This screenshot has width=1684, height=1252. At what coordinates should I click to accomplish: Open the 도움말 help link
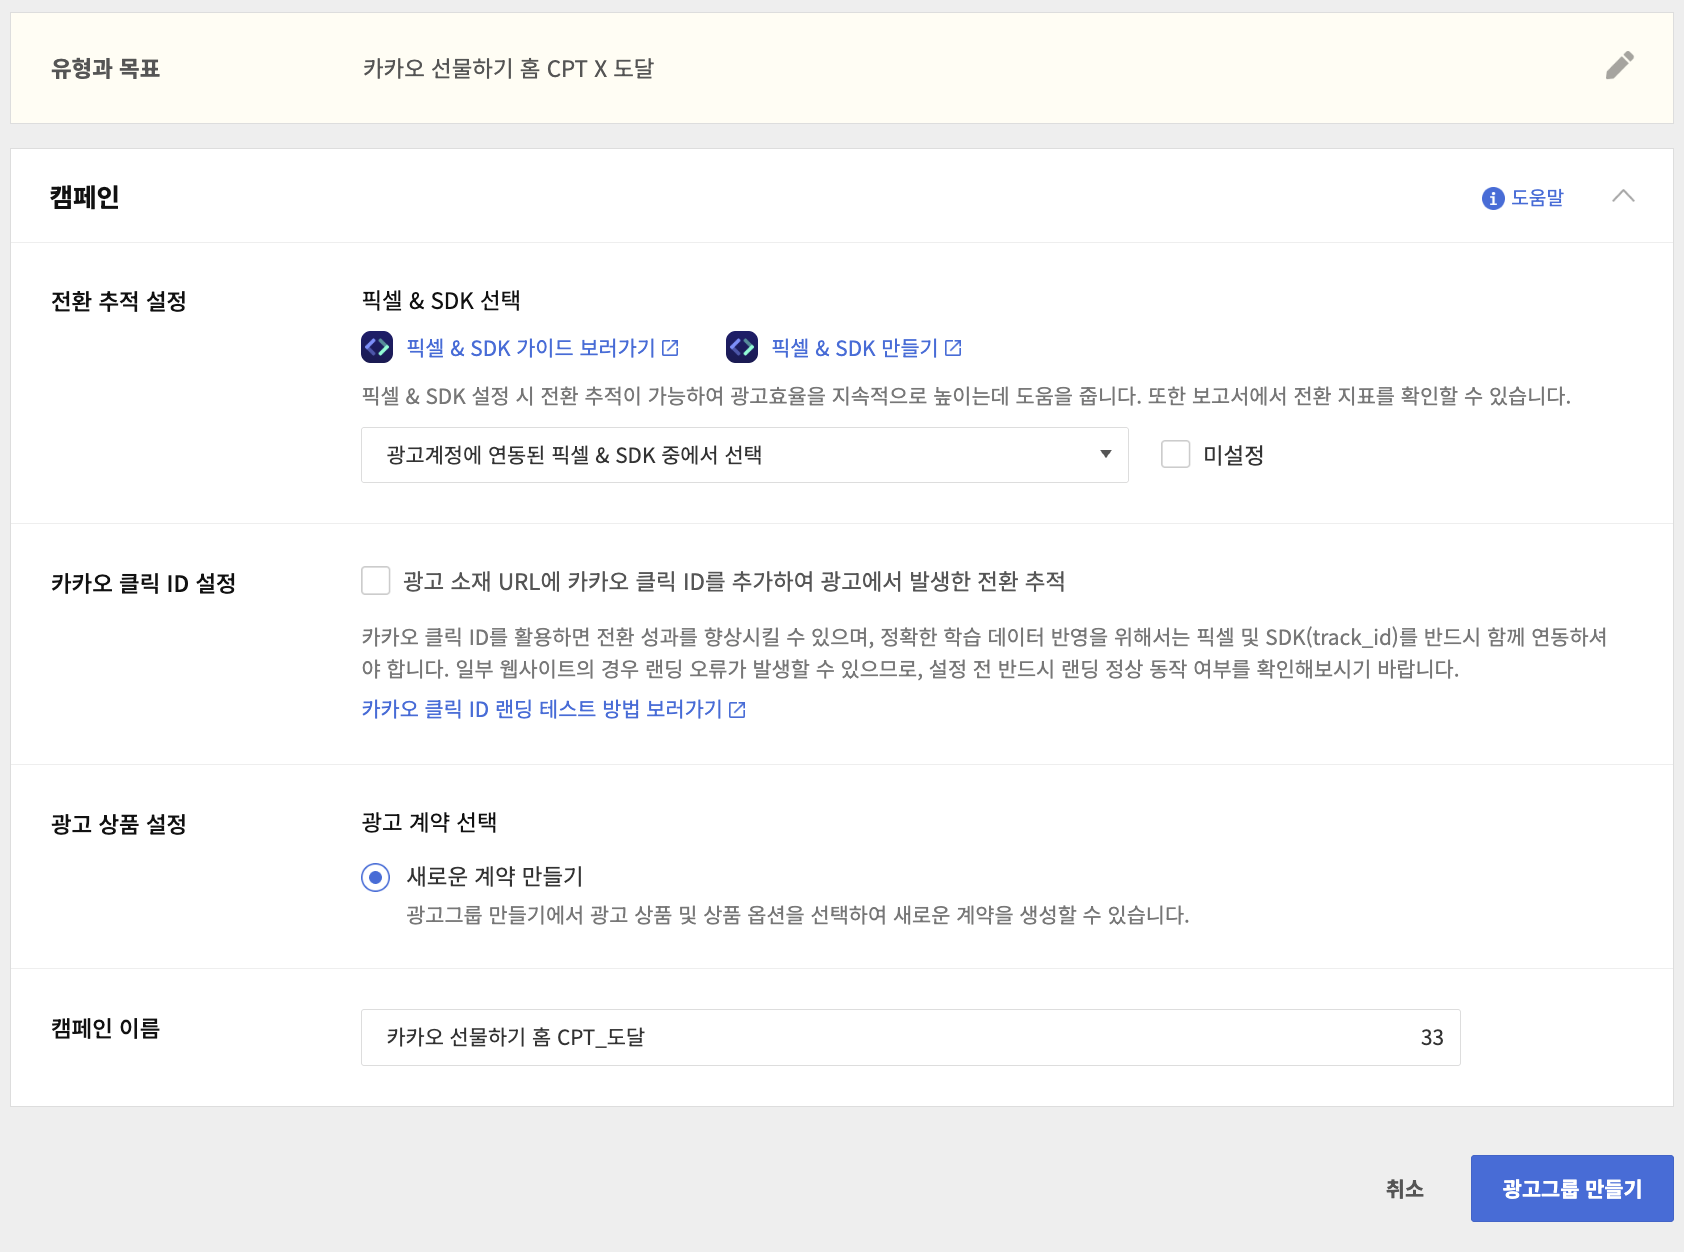pyautogui.click(x=1537, y=198)
